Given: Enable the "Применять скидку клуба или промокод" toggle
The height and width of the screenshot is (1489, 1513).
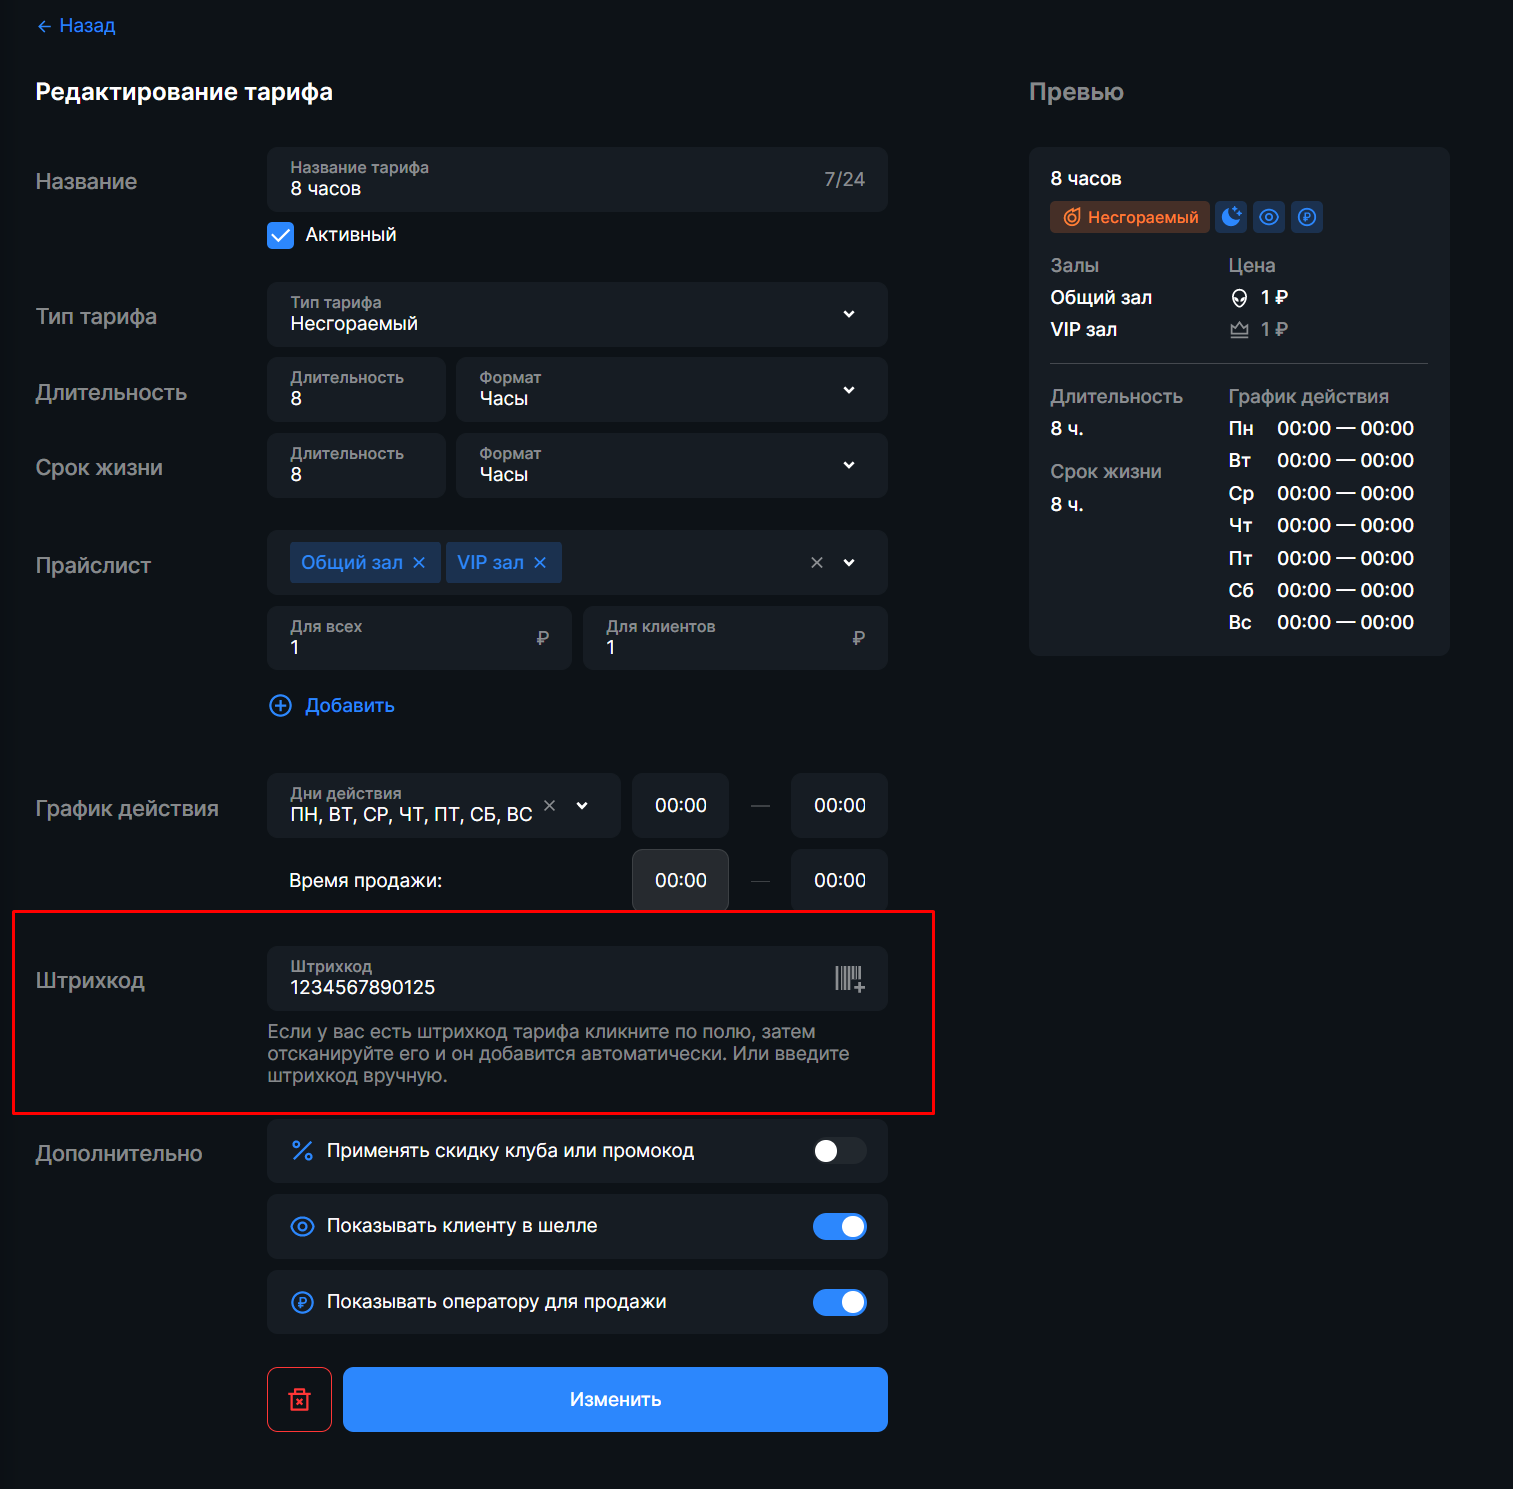Looking at the screenshot, I should (x=839, y=1151).
